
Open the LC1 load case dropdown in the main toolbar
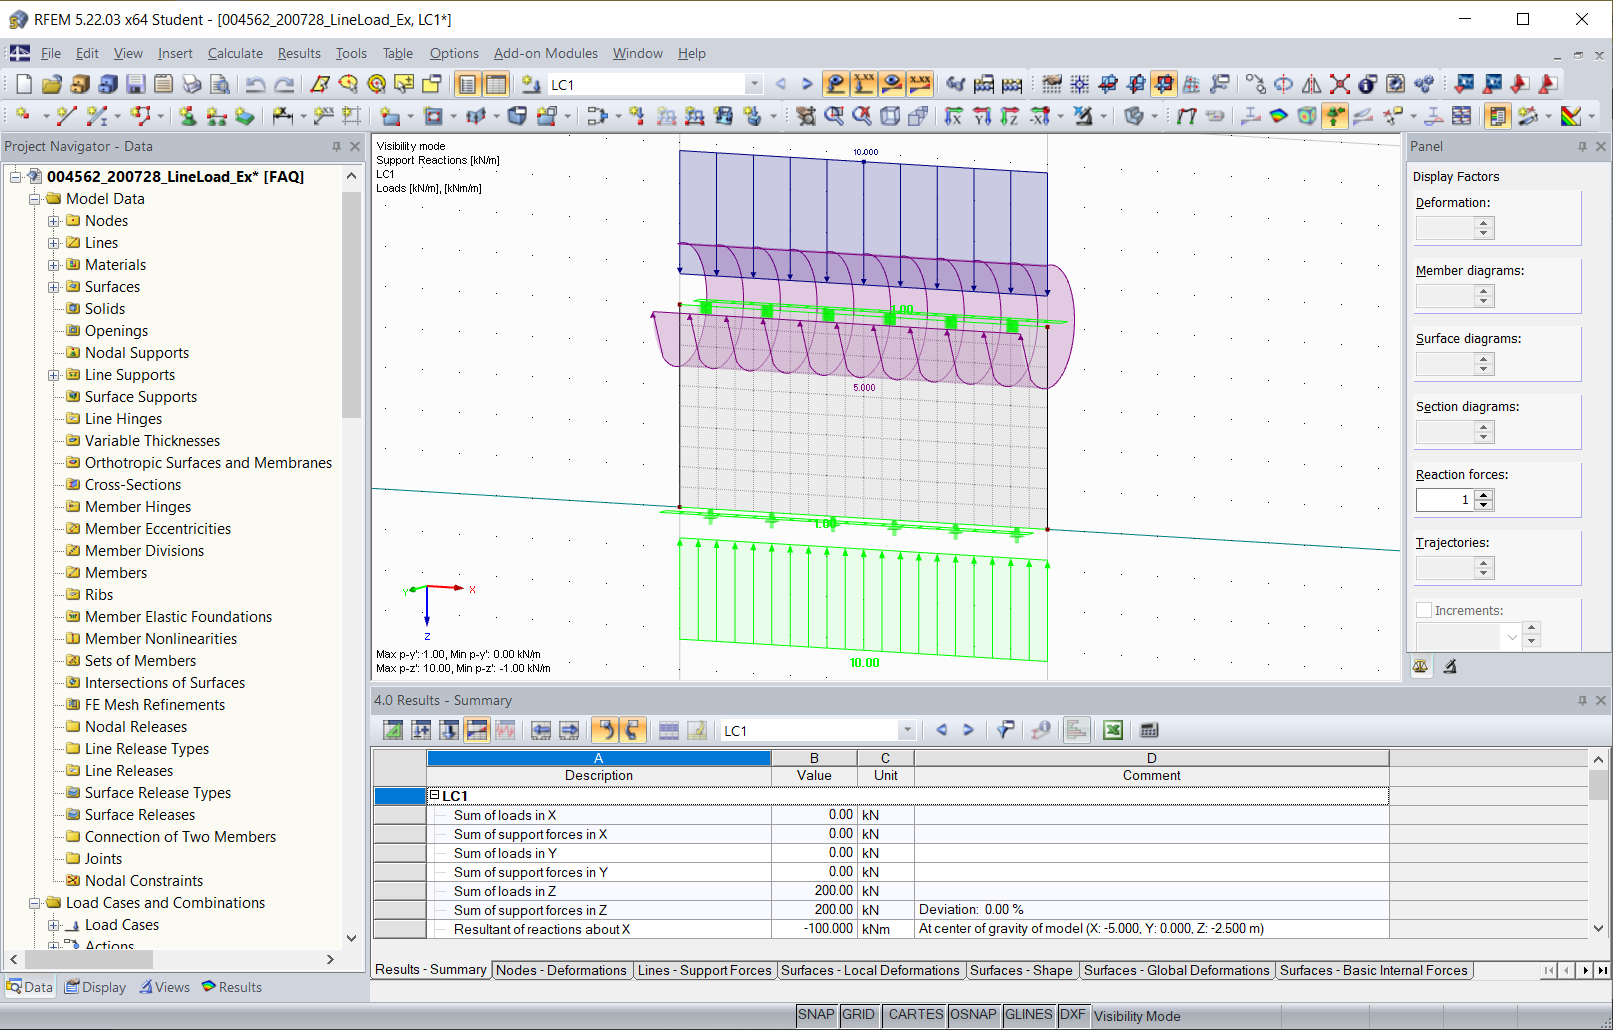755,85
